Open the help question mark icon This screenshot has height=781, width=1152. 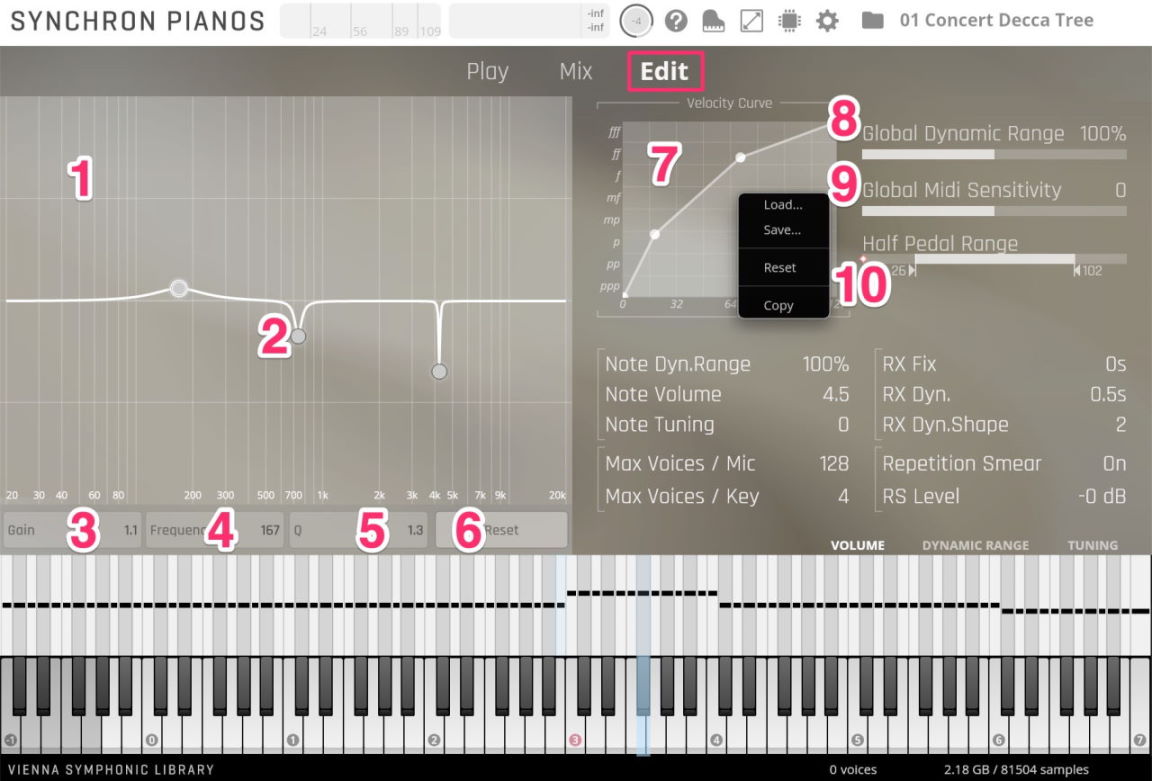point(676,21)
